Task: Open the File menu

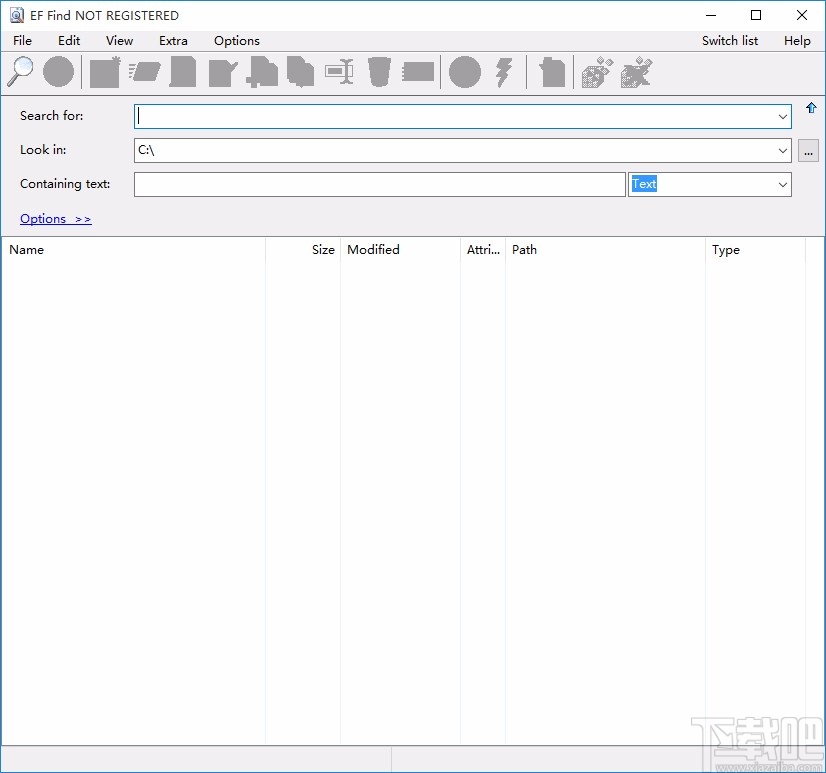Action: click(x=22, y=41)
